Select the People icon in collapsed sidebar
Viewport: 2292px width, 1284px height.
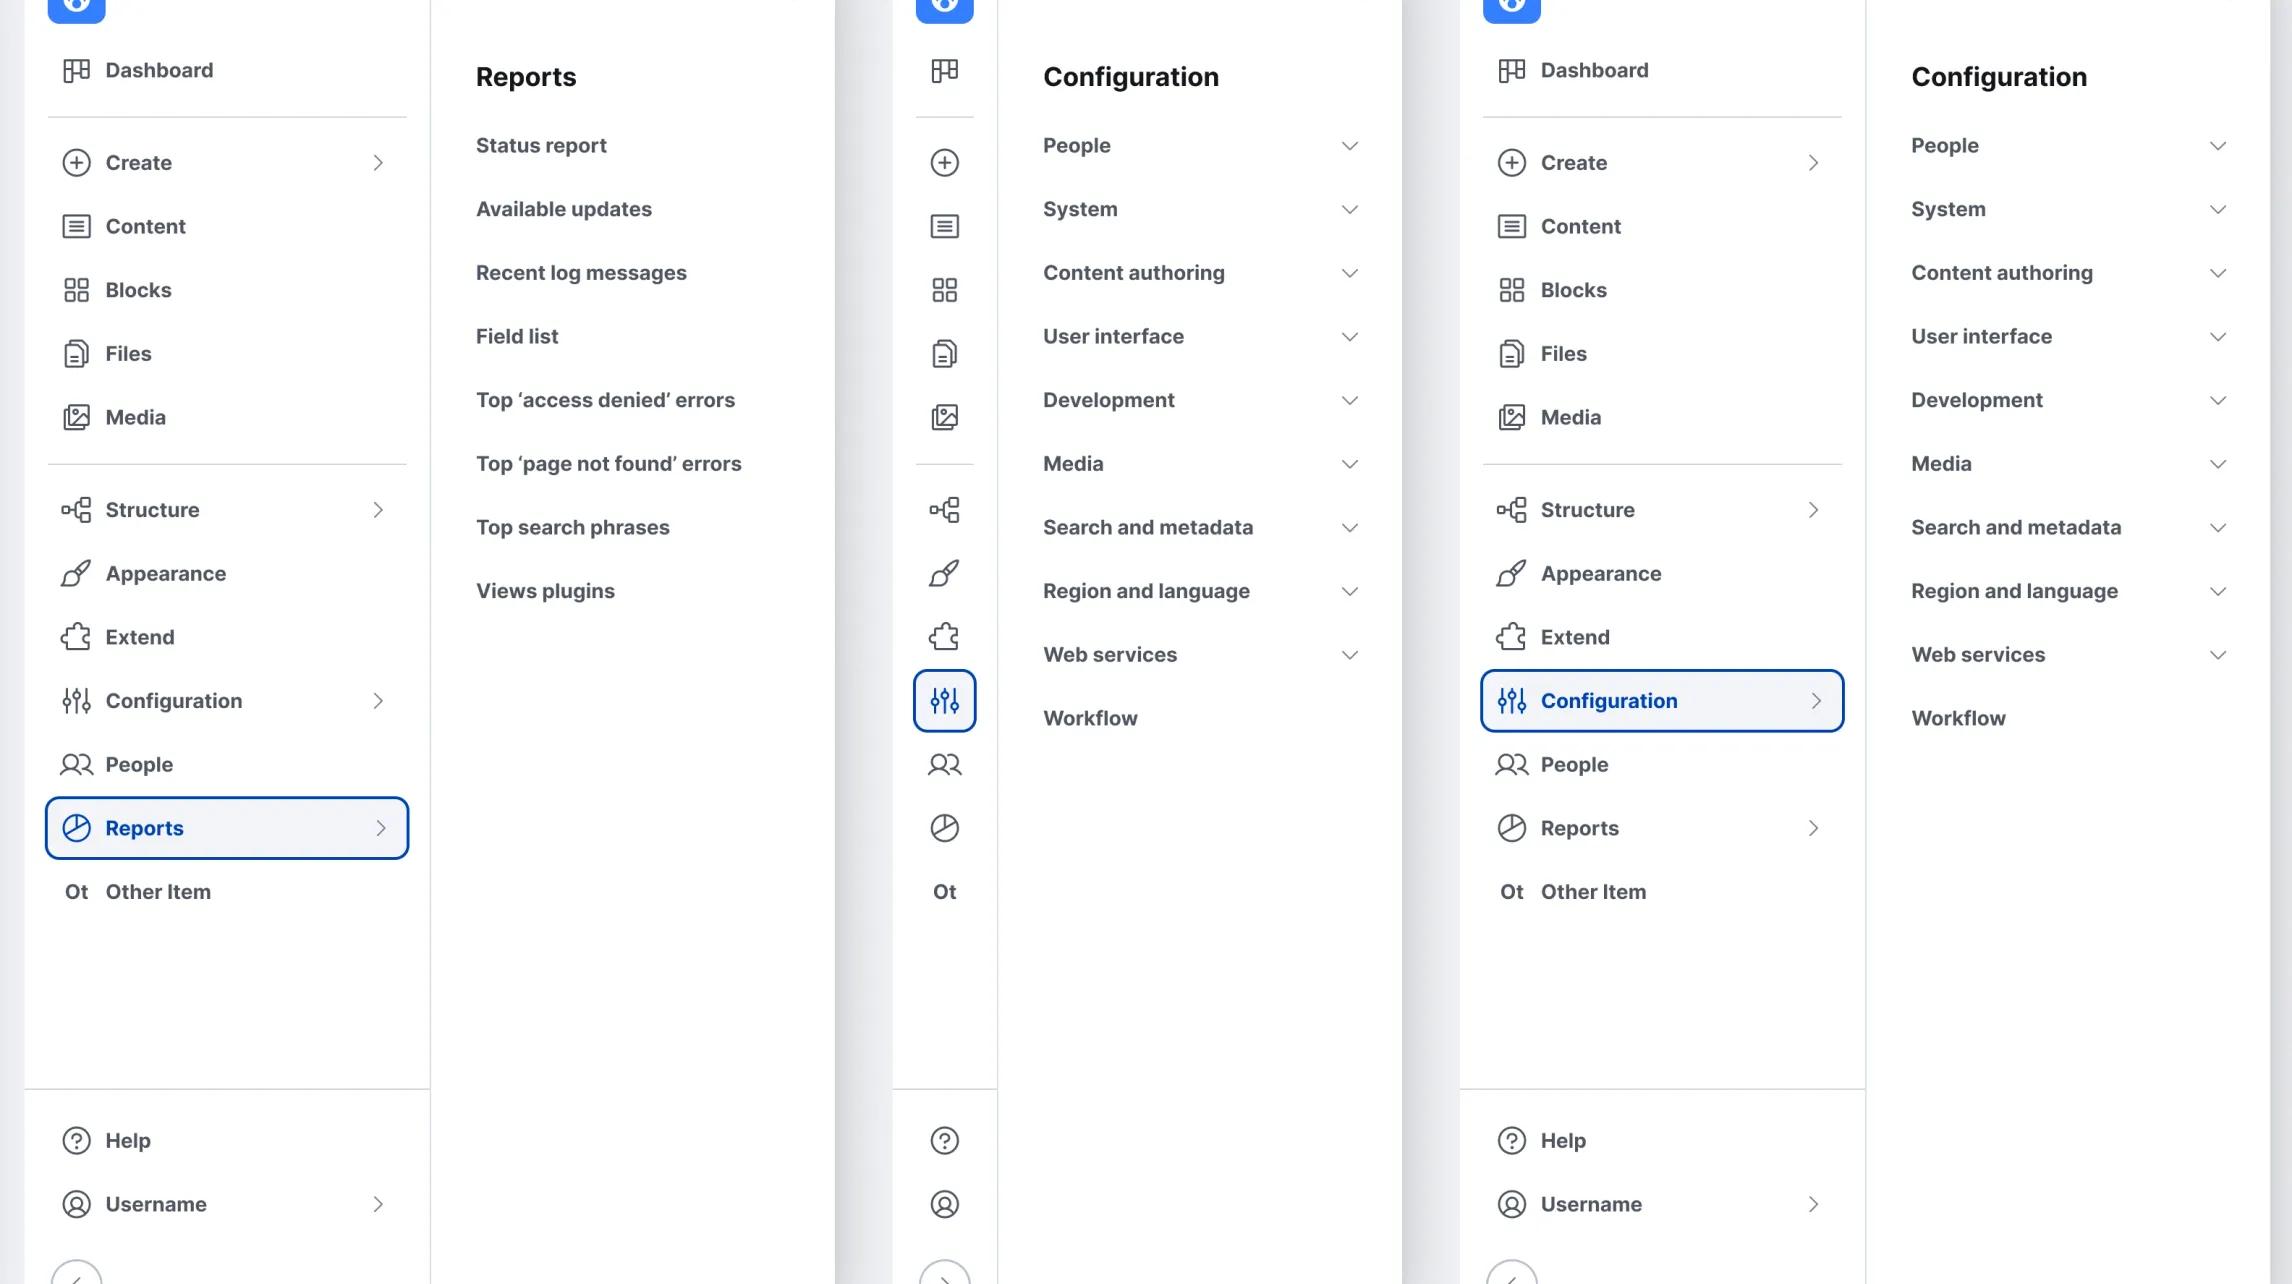(x=944, y=764)
